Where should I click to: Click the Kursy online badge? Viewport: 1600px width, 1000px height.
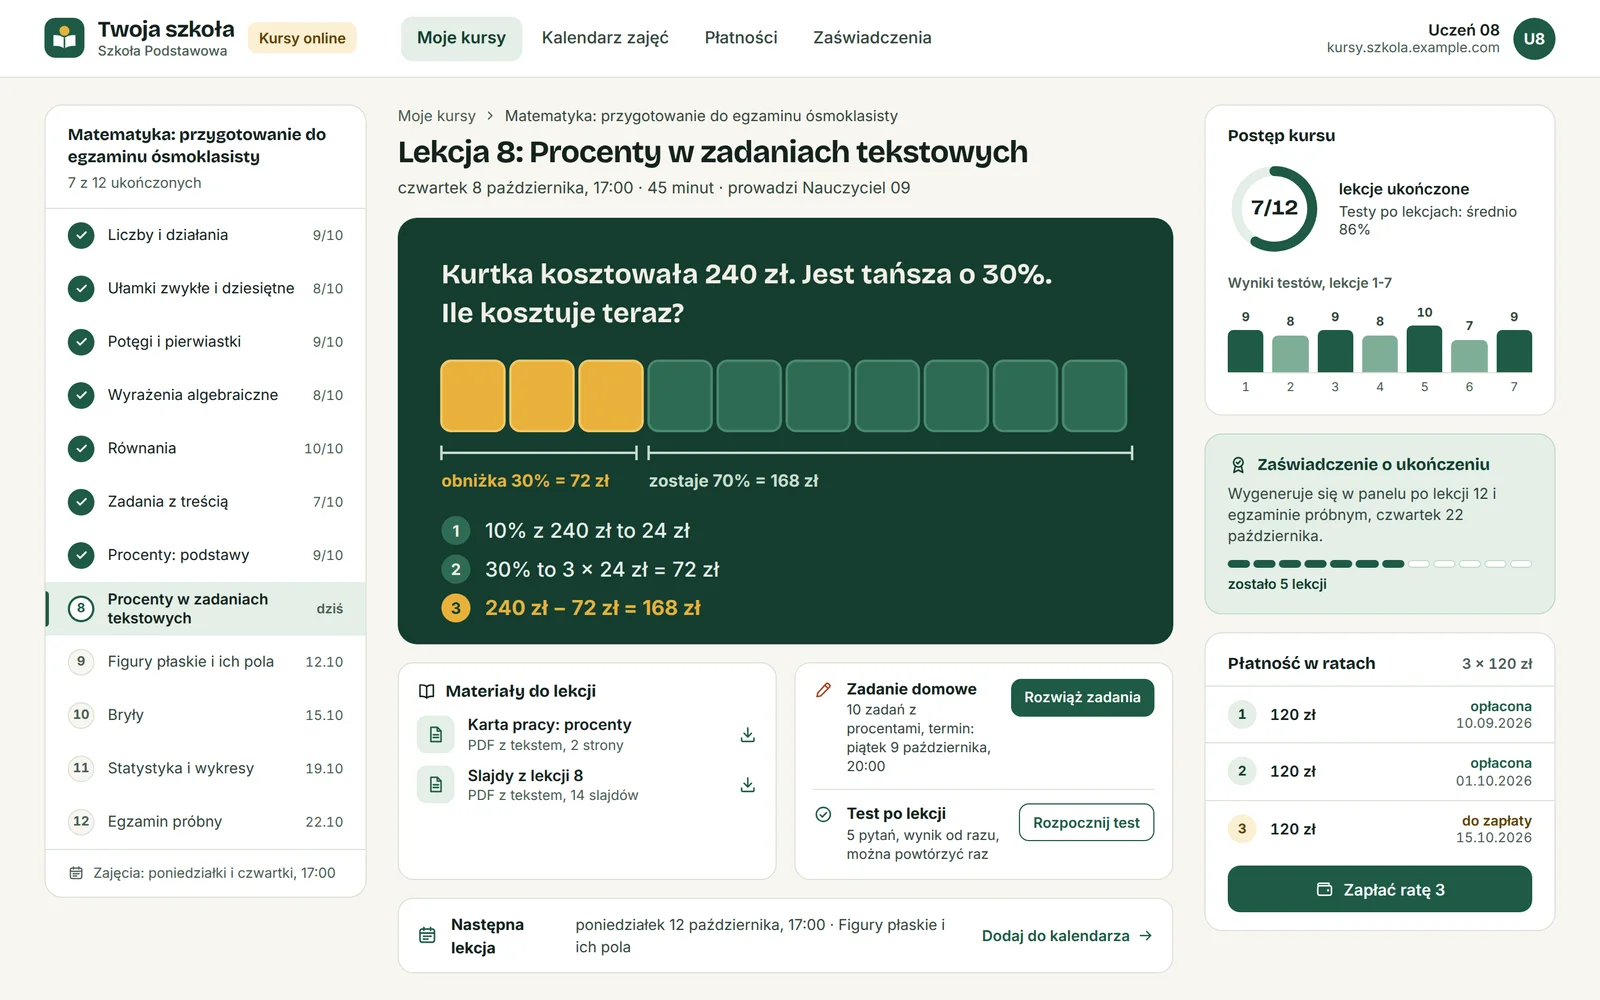(x=302, y=38)
